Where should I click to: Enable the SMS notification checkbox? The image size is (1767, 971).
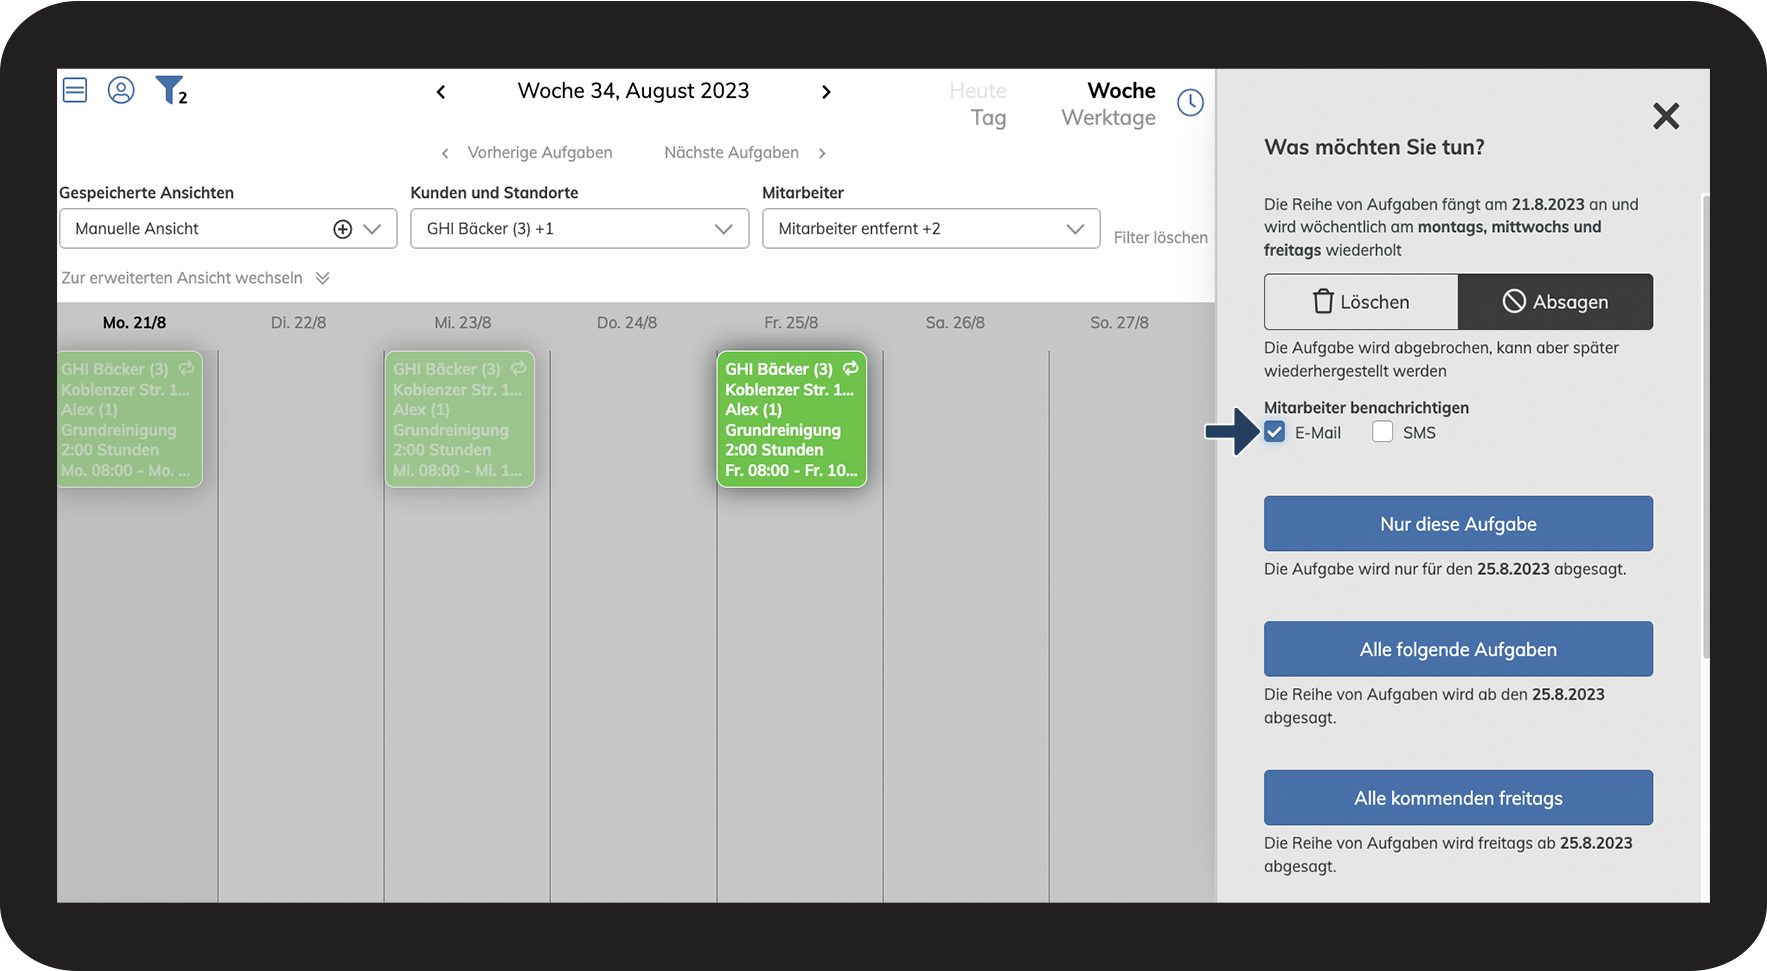point(1382,432)
